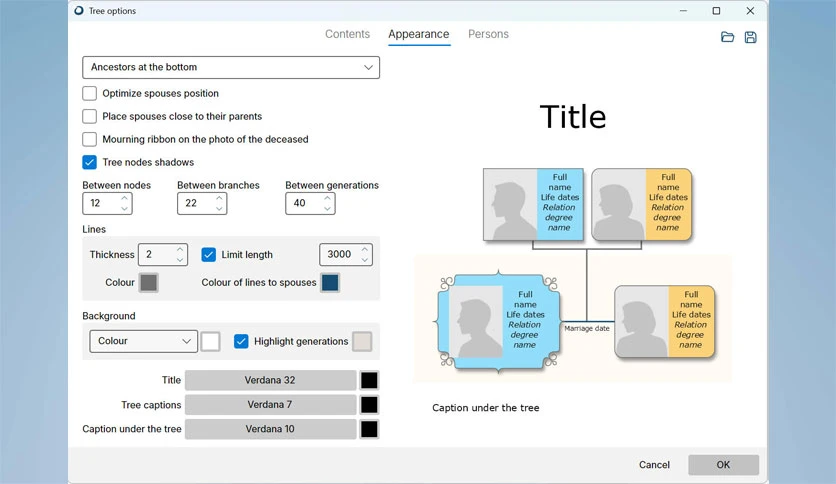Enable Mourning ribbon on photo of deceased

pyautogui.click(x=90, y=139)
